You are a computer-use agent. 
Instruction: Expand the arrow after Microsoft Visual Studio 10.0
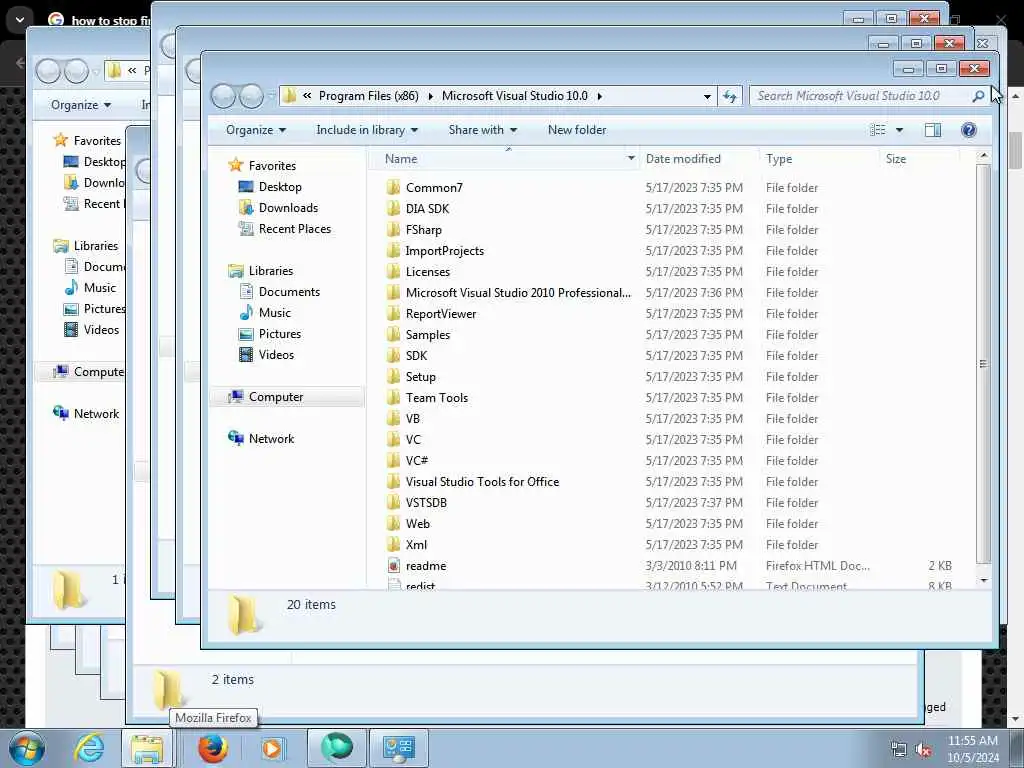(x=600, y=96)
